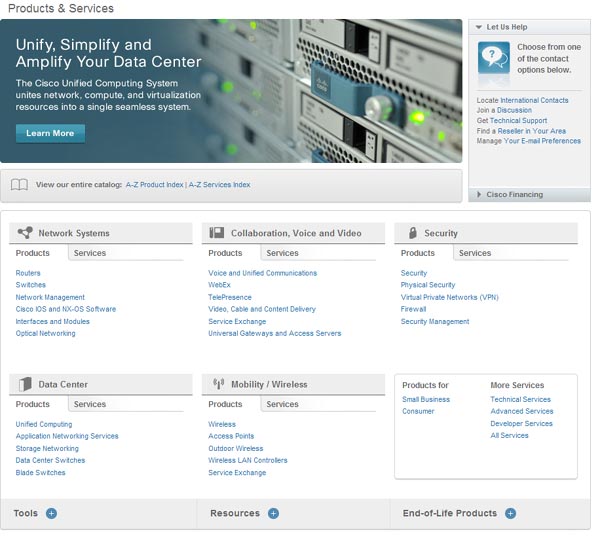The height and width of the screenshot is (538, 600).
Task: Open the Routers link
Action: [28, 273]
